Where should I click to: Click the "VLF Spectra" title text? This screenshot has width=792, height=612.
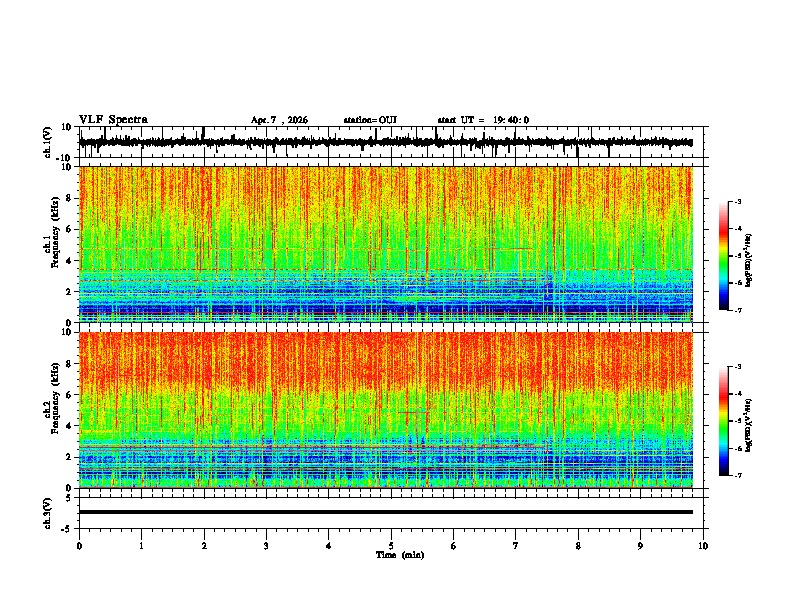(x=113, y=120)
